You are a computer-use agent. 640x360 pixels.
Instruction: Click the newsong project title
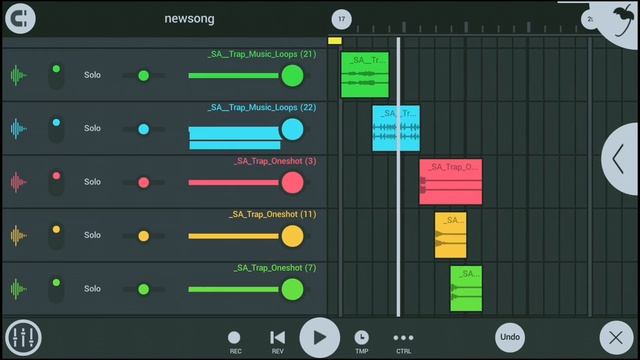coord(189,19)
